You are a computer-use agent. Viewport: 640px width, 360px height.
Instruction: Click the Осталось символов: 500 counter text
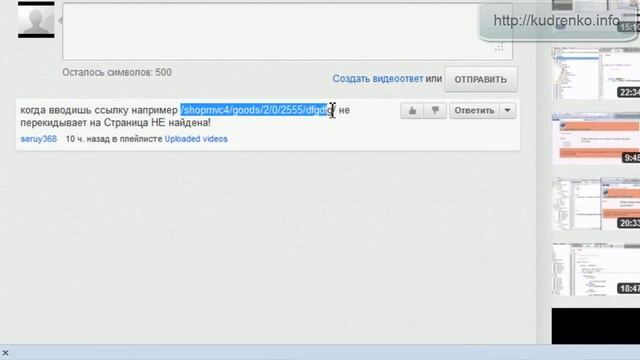coord(117,72)
